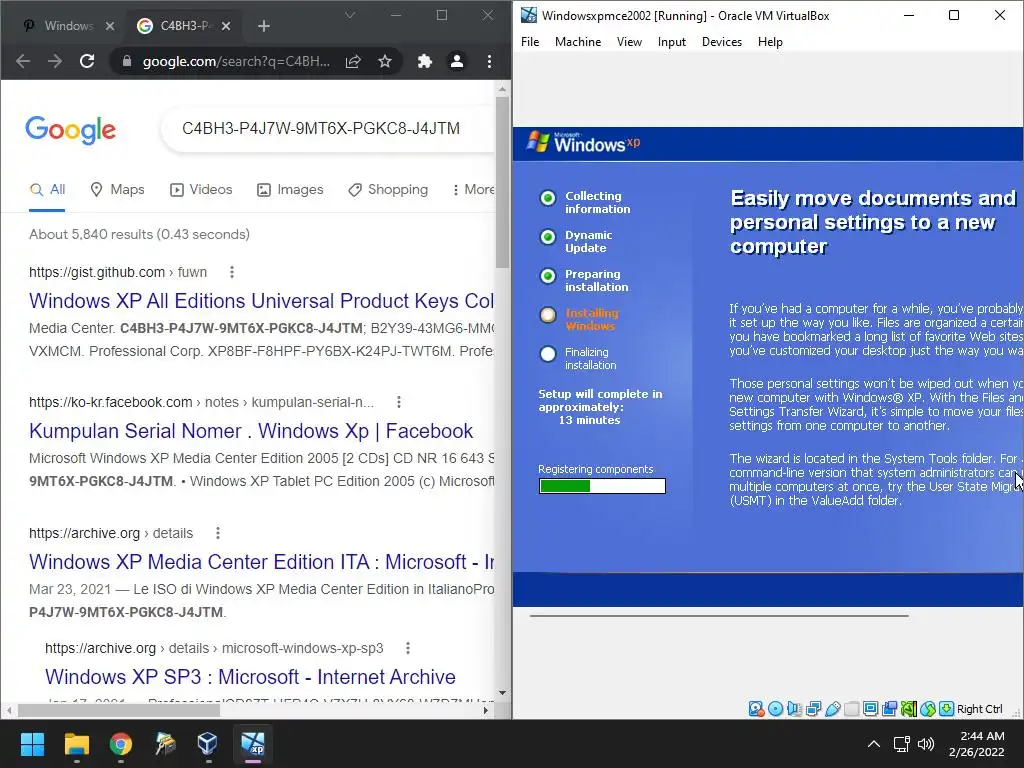
Task: Open options dots for ko-kr.facebook.com result
Action: pyautogui.click(x=399, y=402)
